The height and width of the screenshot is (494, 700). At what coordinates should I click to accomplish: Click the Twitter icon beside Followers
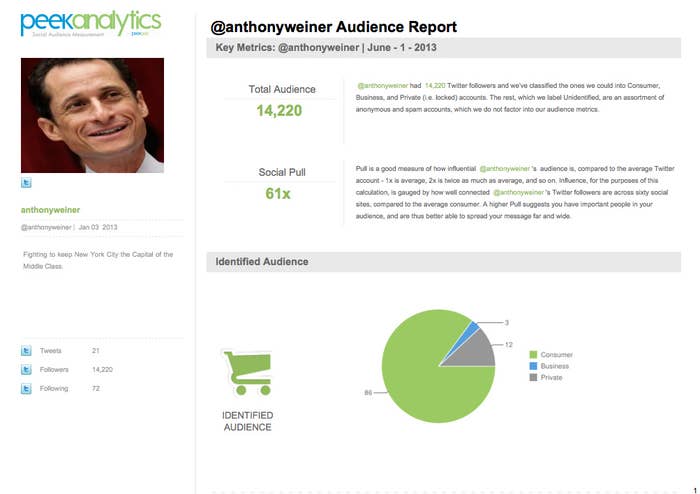(26, 369)
